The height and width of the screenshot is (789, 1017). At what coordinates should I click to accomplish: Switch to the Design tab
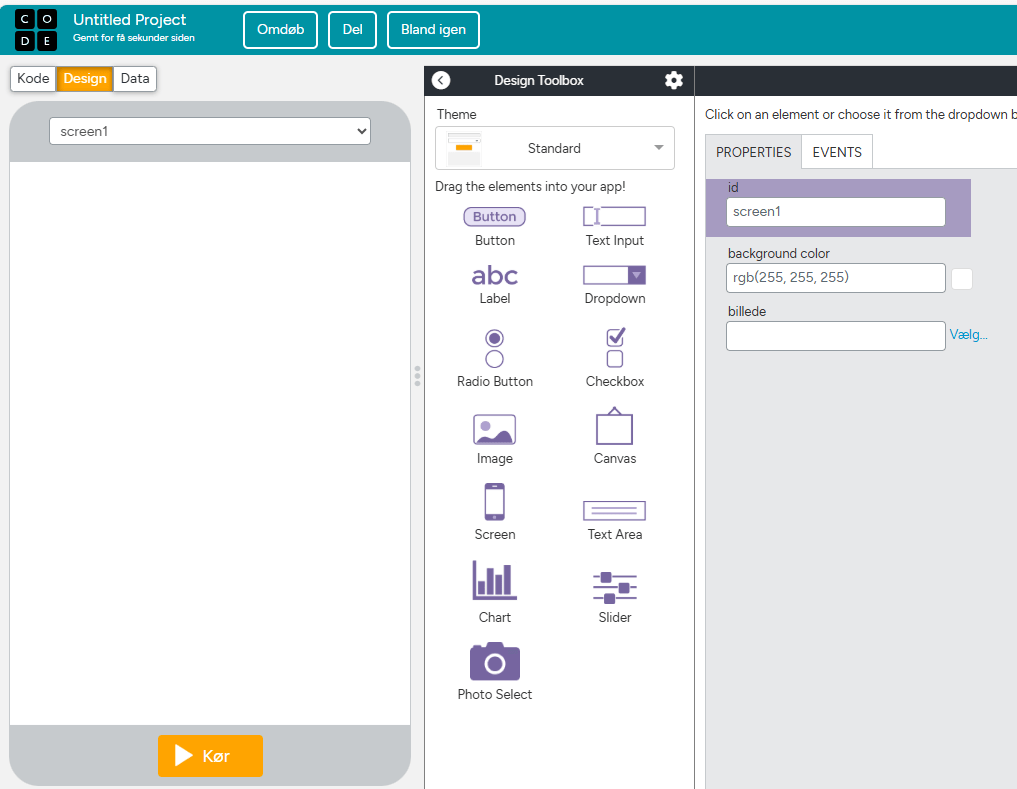point(85,79)
